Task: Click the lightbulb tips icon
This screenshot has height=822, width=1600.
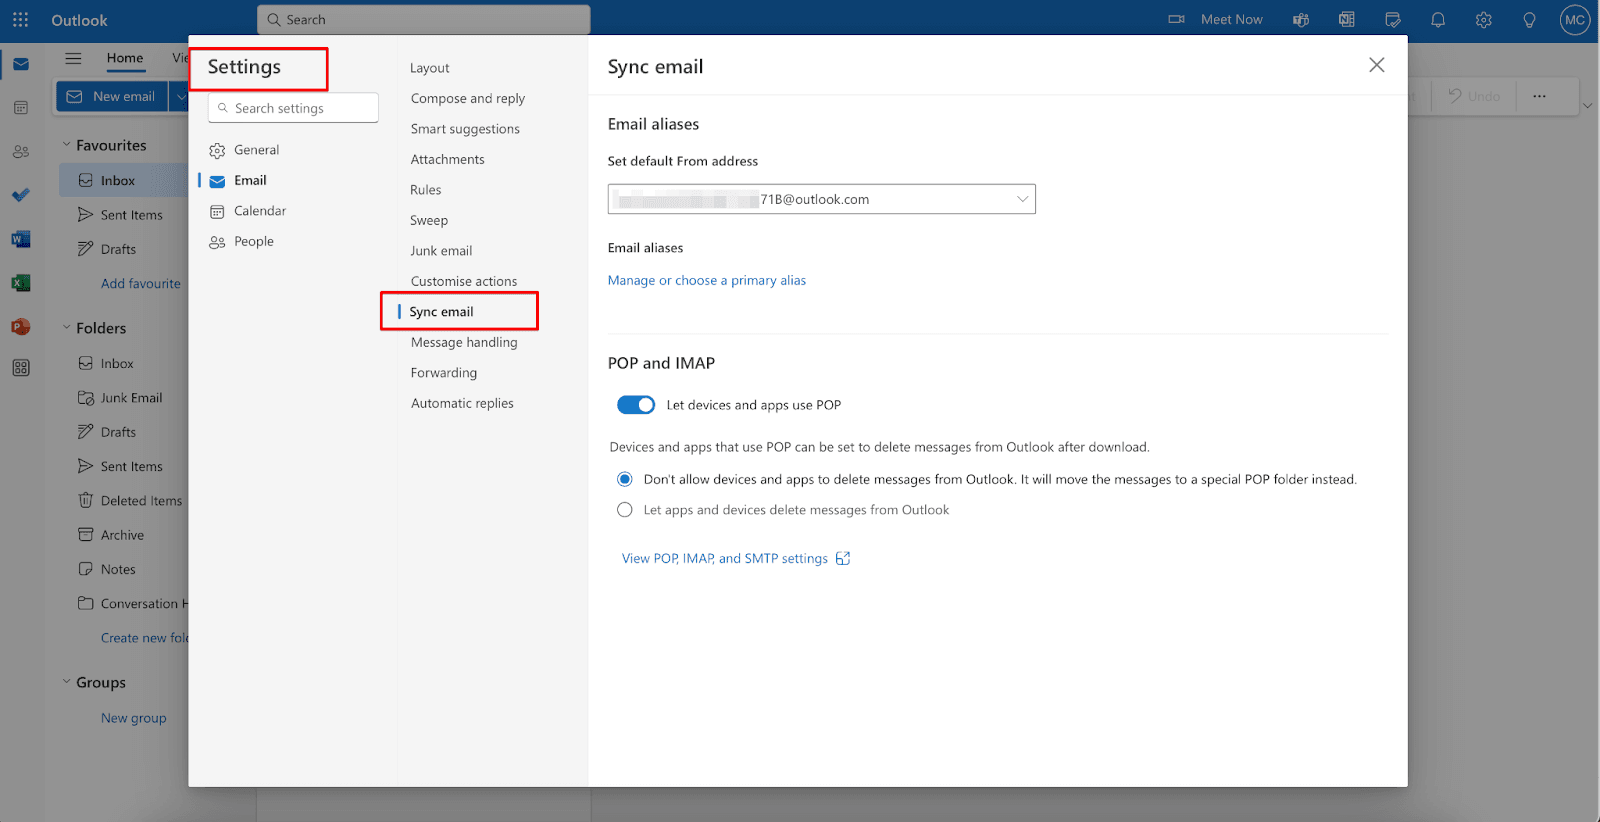Action: click(1529, 20)
